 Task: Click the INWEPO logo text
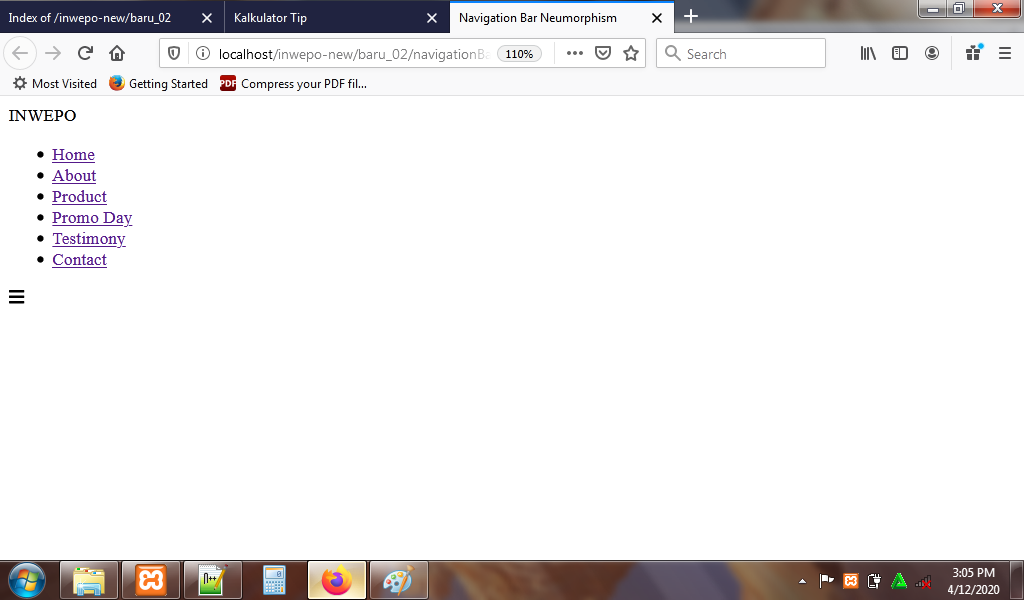click(42, 116)
